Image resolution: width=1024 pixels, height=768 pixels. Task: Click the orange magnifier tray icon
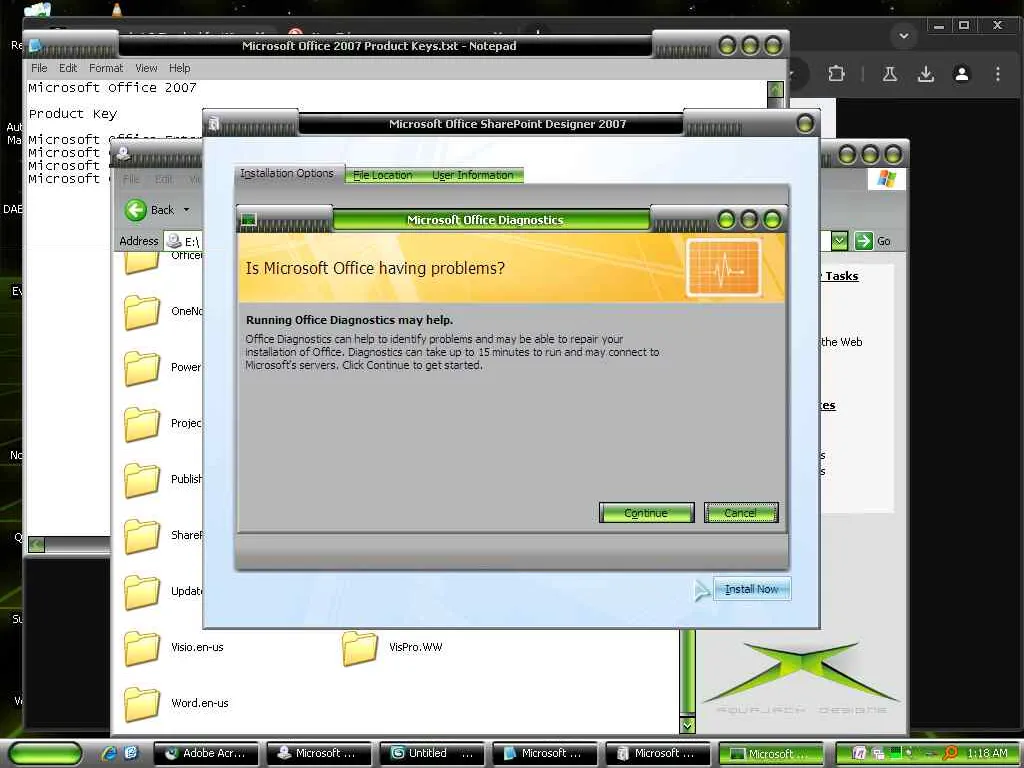[x=950, y=753]
